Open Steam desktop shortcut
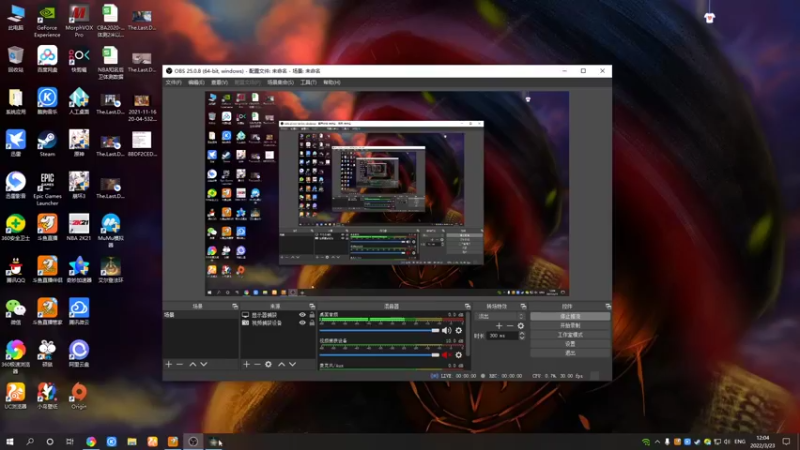This screenshot has width=800, height=450. coord(47,144)
